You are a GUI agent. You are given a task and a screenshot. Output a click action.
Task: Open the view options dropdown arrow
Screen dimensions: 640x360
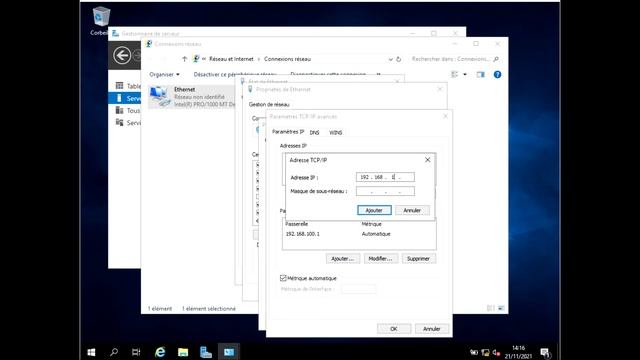pyautogui.click(x=465, y=74)
